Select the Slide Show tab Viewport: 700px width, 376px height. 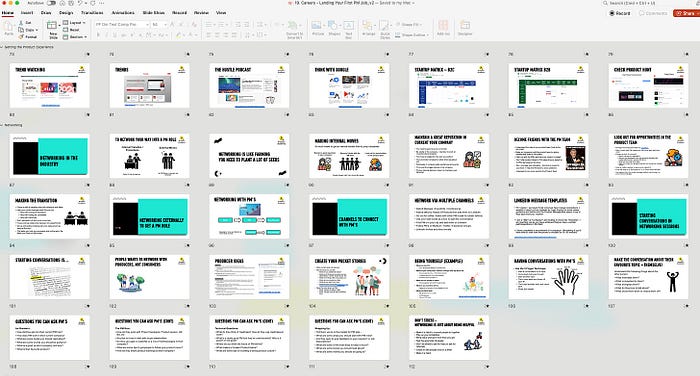coord(153,13)
